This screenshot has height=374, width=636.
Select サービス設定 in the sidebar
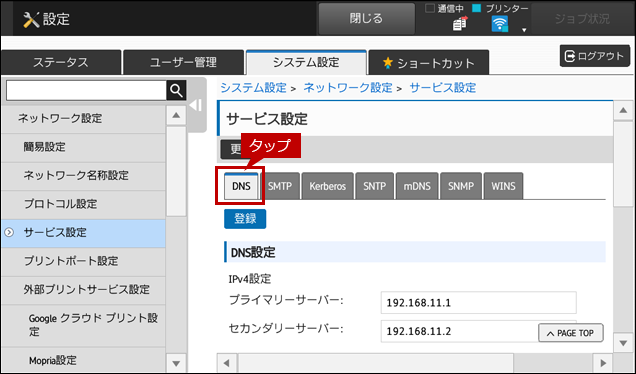pyautogui.click(x=83, y=233)
